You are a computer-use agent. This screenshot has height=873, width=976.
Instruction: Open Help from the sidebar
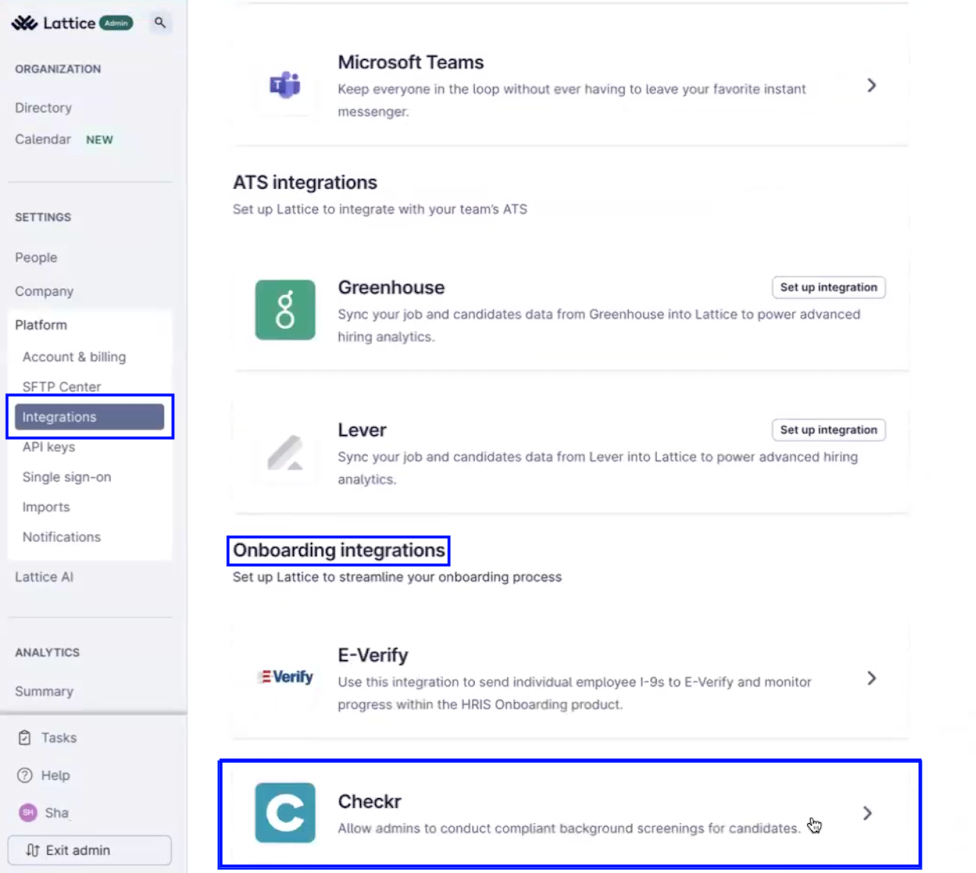click(x=55, y=775)
